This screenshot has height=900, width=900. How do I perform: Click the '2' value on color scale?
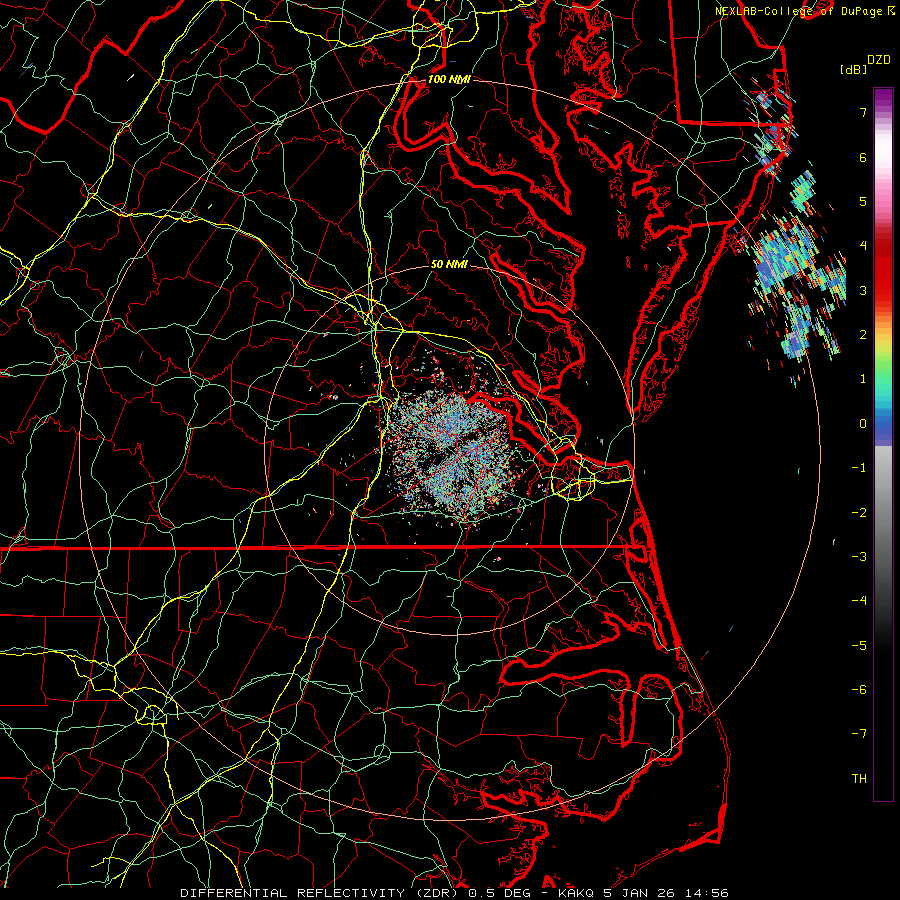[x=863, y=335]
